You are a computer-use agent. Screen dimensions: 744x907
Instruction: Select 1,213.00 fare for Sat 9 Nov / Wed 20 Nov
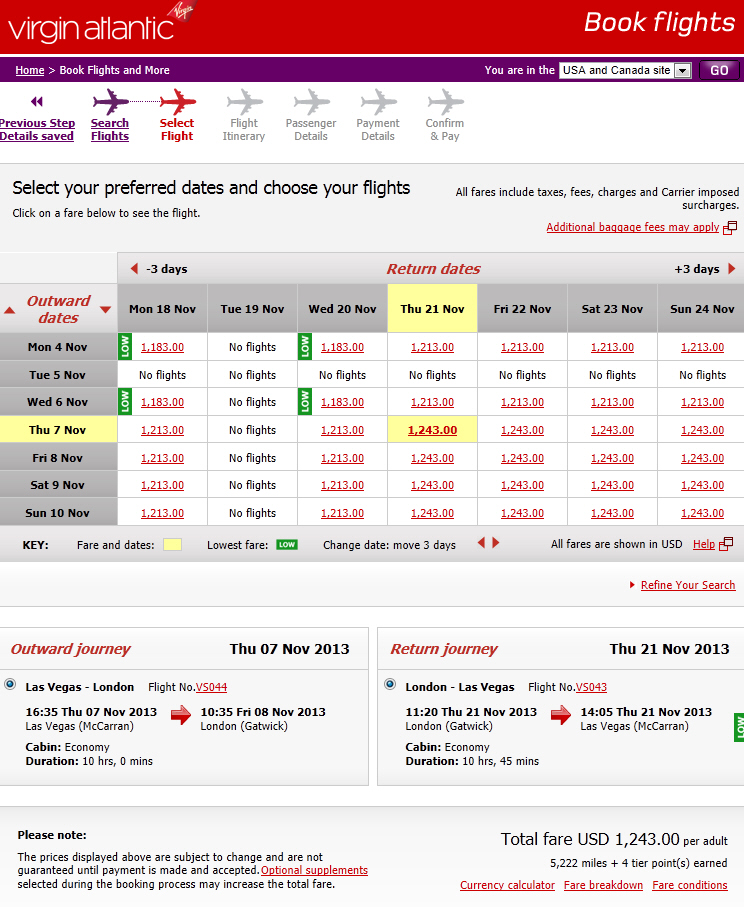click(342, 485)
